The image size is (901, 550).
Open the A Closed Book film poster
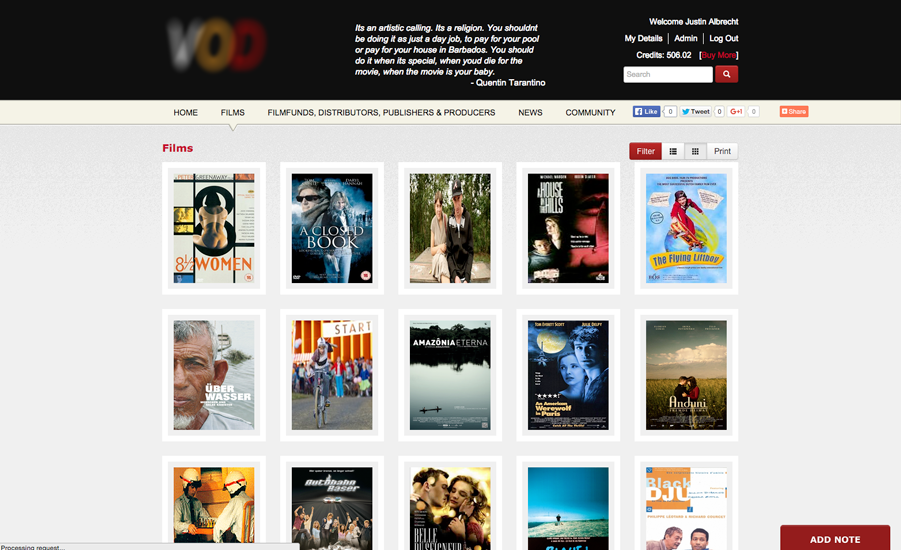pyautogui.click(x=332, y=228)
